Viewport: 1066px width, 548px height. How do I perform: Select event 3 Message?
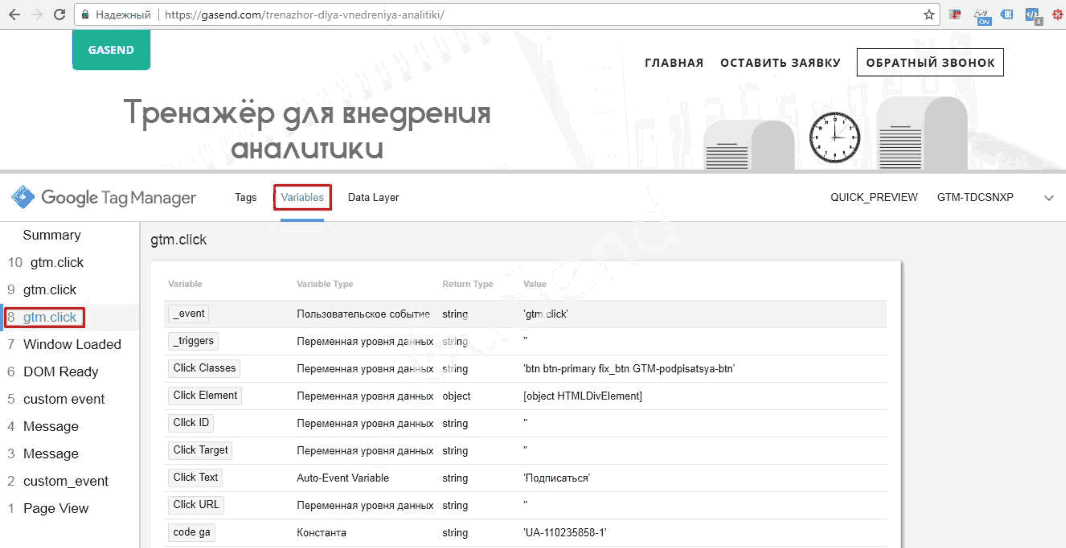tap(43, 453)
